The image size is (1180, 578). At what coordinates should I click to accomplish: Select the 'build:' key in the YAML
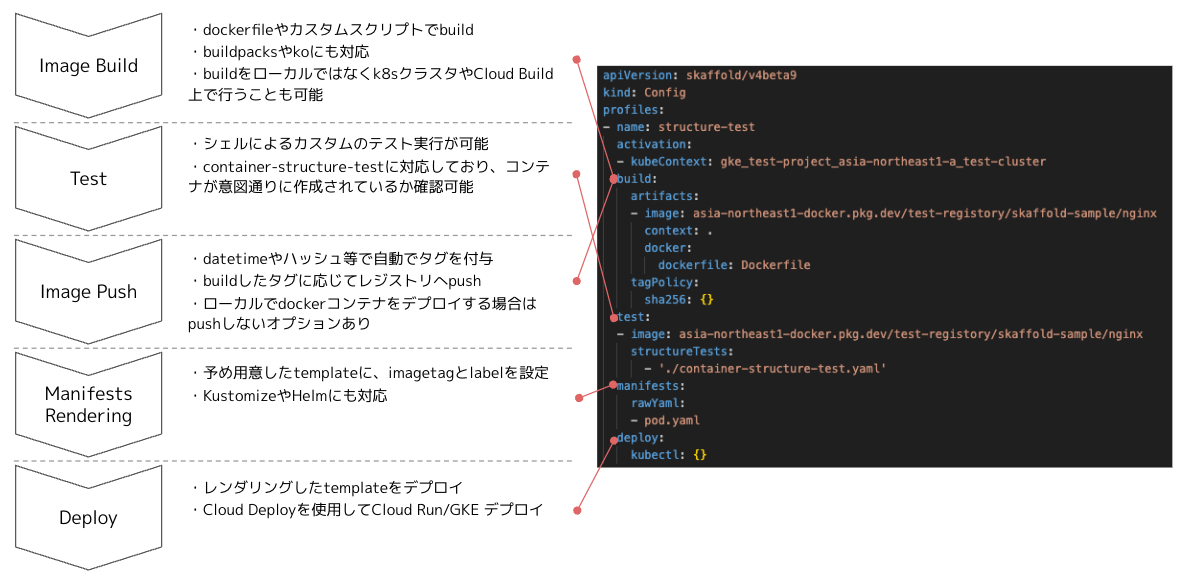point(637,179)
